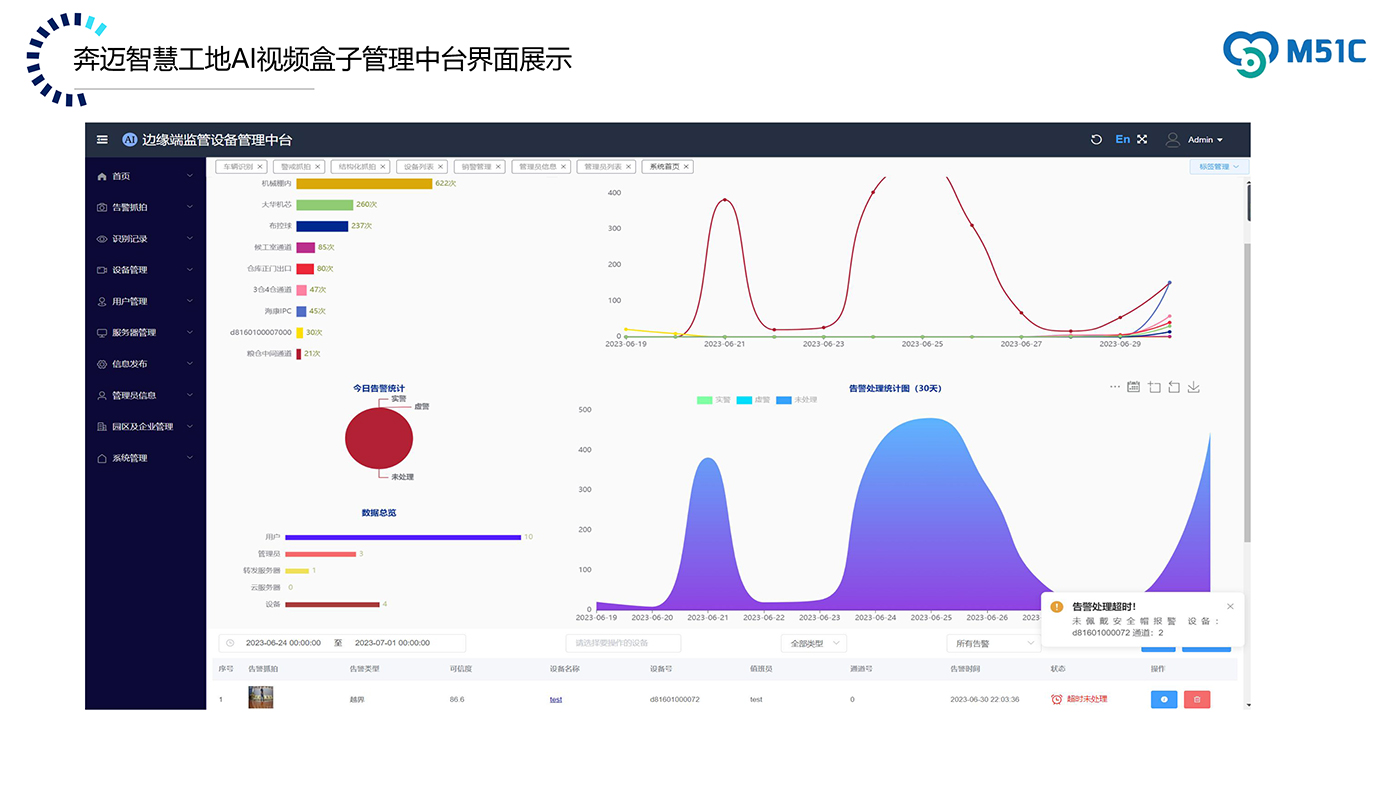
Task: Open the 全部类型 dropdown
Action: [813, 643]
